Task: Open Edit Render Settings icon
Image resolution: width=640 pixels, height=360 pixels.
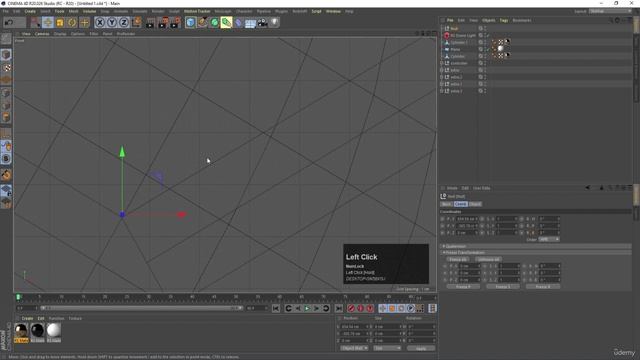Action: (175, 22)
